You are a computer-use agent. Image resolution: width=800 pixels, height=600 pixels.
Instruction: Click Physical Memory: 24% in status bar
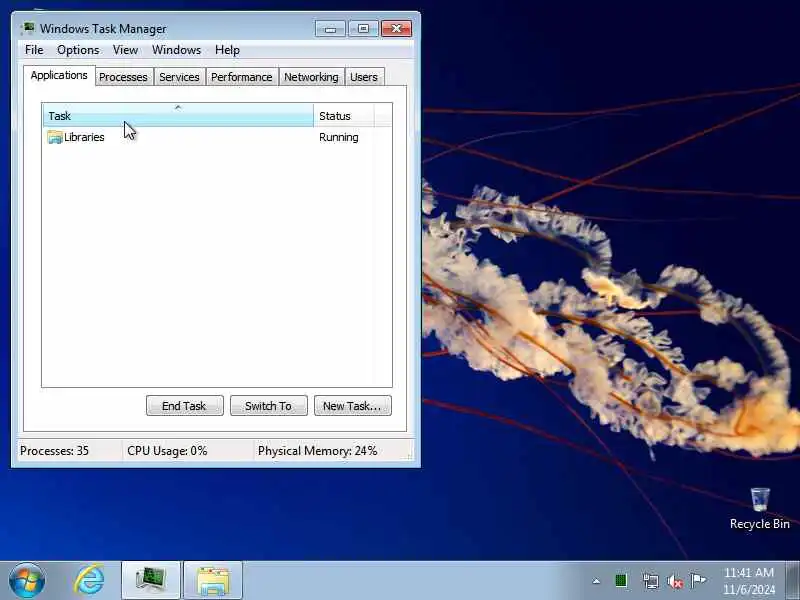tap(317, 451)
